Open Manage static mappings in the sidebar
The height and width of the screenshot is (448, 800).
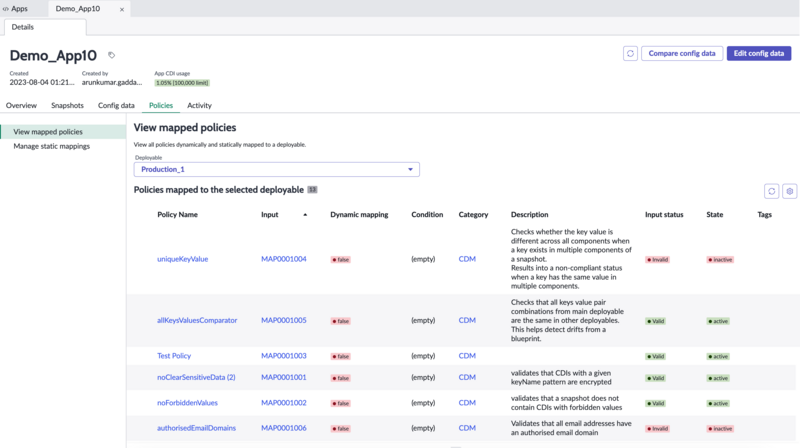(52, 146)
